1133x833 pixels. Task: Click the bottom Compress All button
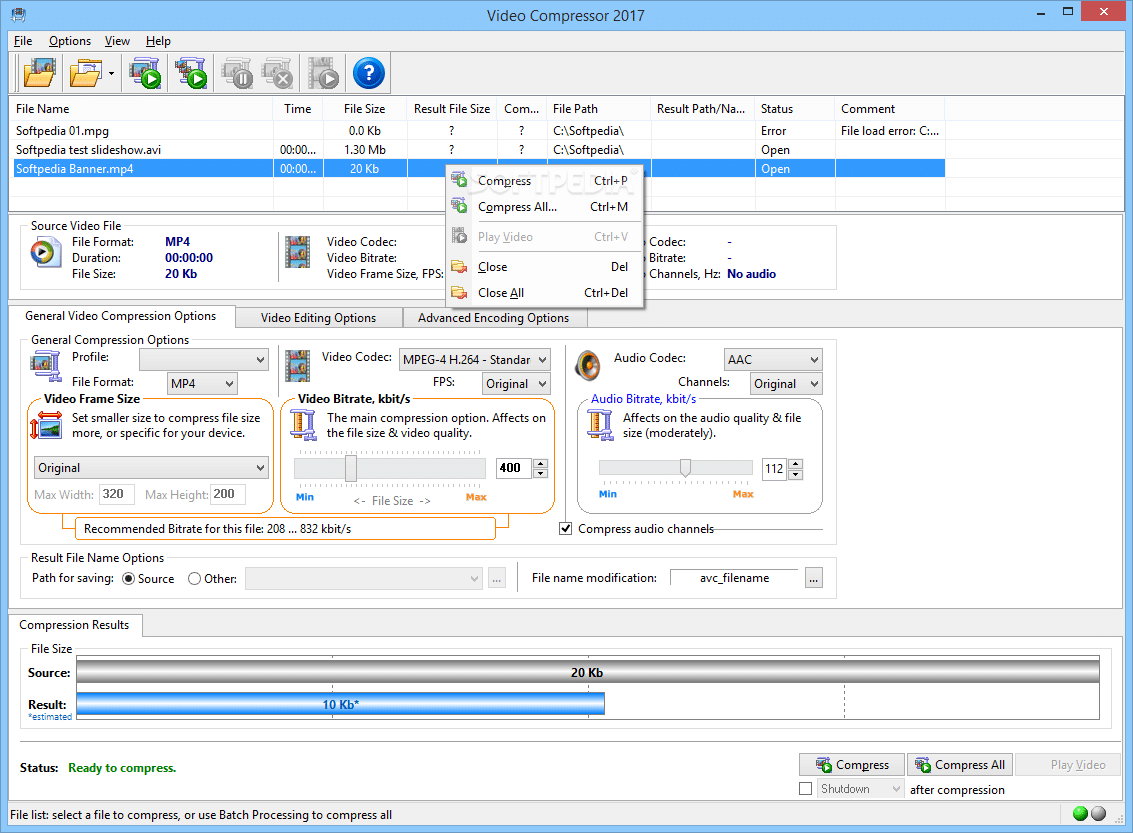[960, 764]
